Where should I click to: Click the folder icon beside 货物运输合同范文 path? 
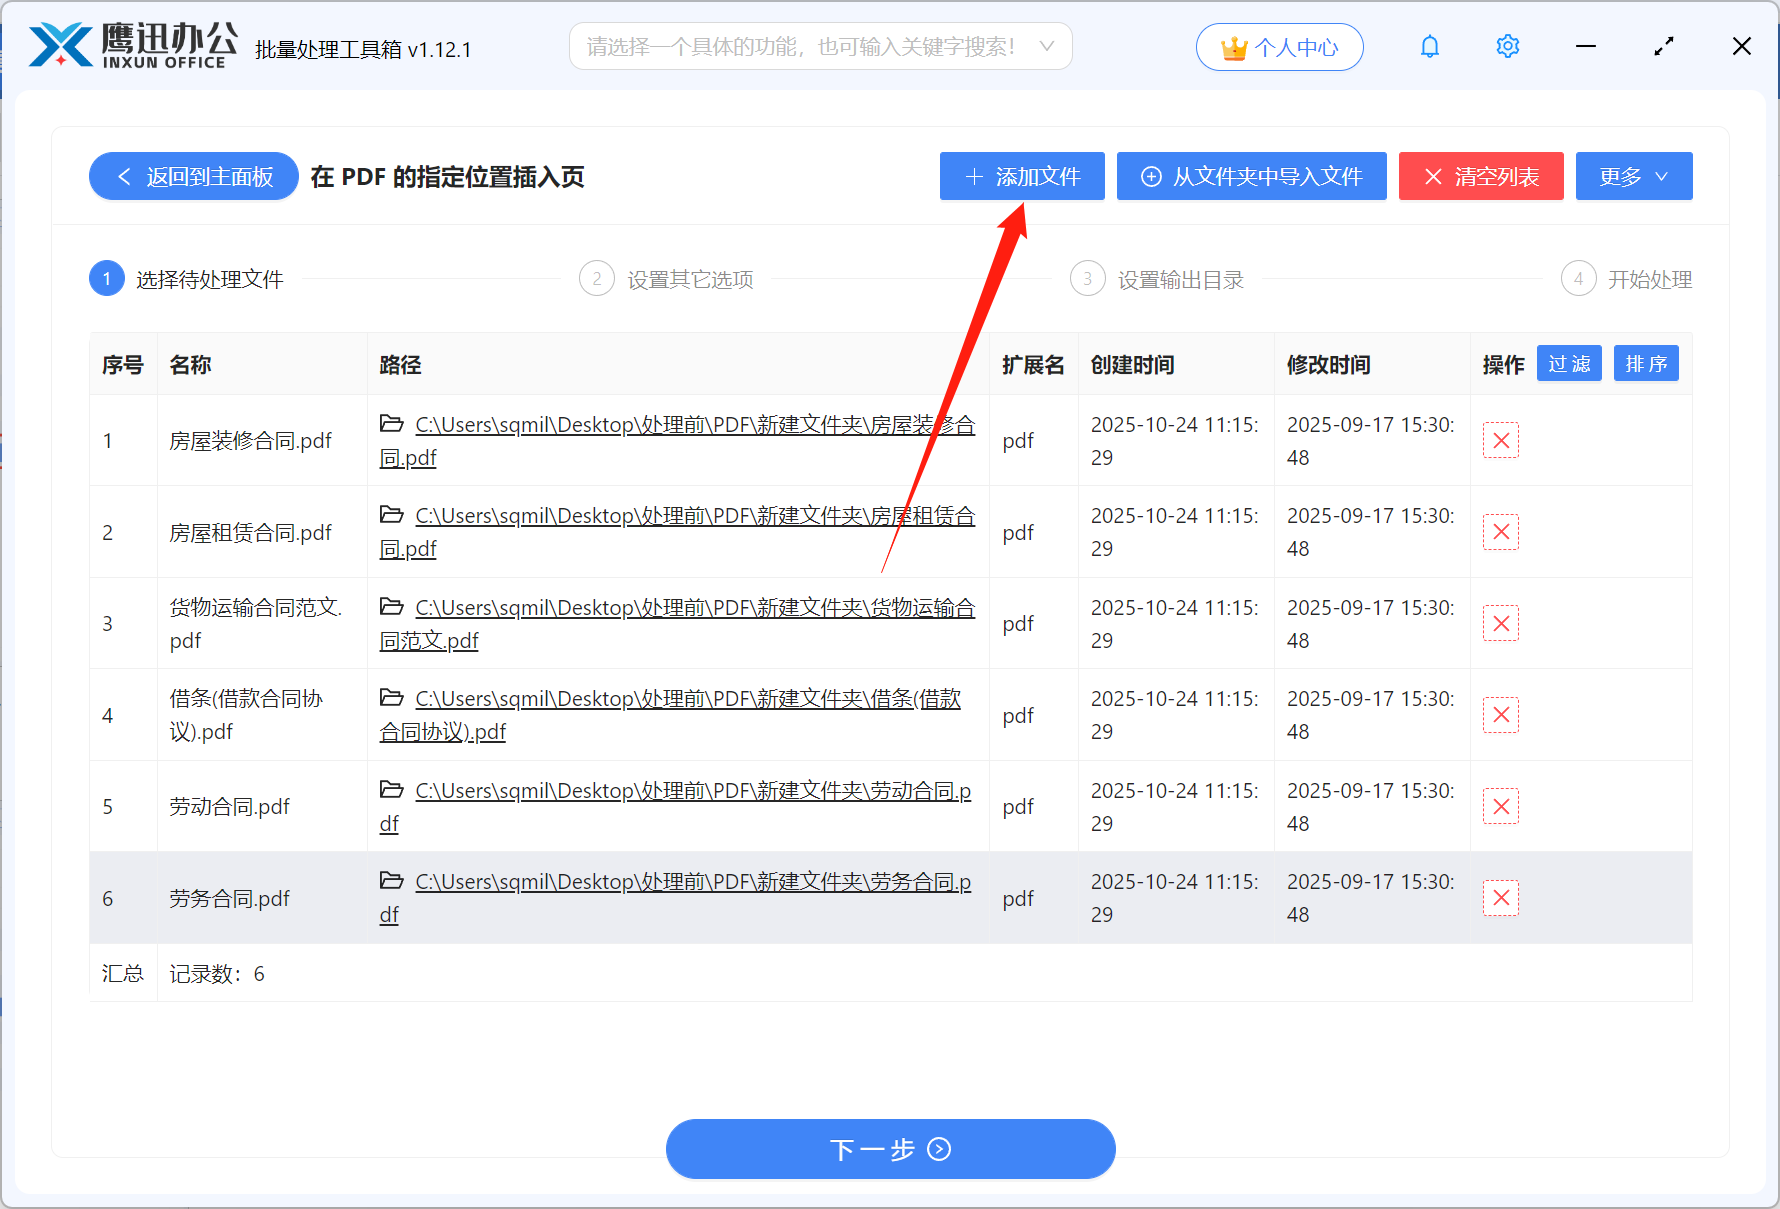pyautogui.click(x=392, y=607)
